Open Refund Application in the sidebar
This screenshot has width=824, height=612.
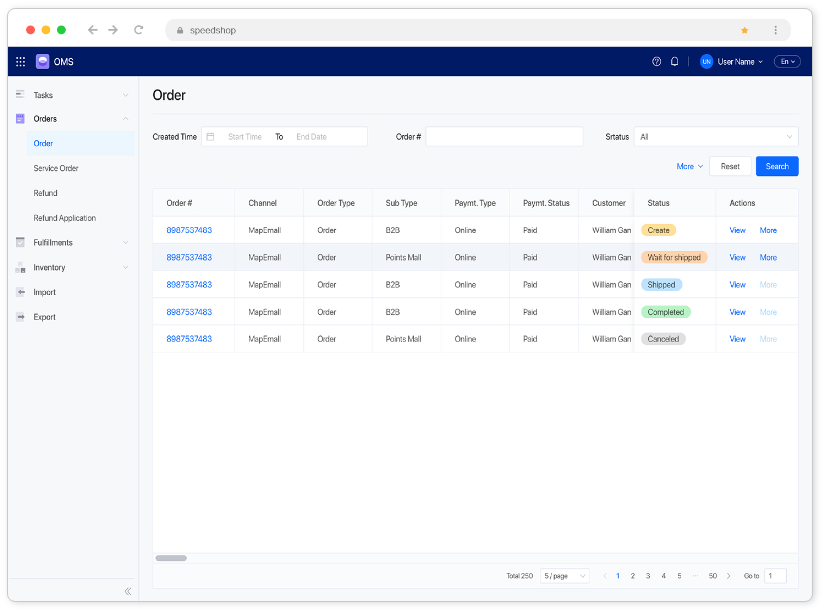(65, 218)
